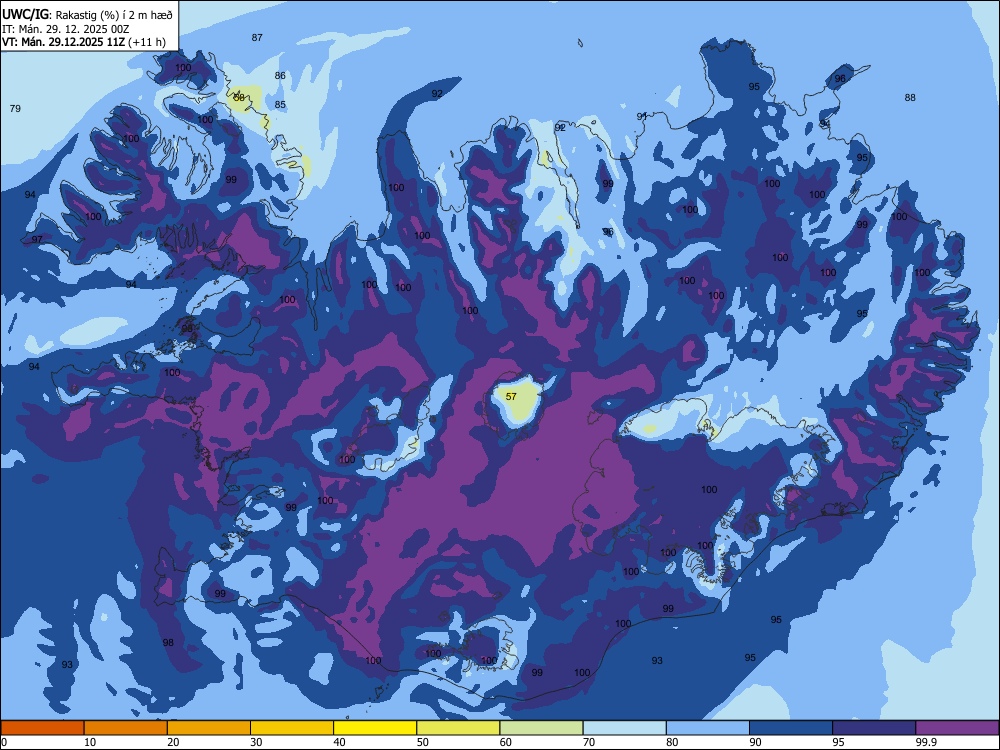
Task: Click the 0–10 dark orange legend swatch
Action: pyautogui.click(x=42, y=728)
